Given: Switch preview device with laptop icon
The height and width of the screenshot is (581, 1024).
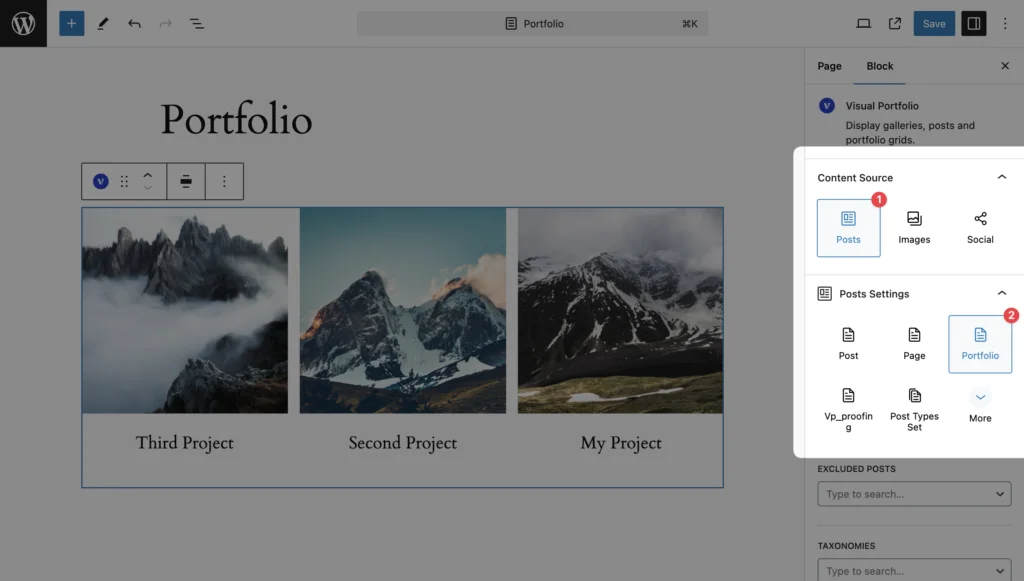Looking at the screenshot, I should click(x=863, y=24).
